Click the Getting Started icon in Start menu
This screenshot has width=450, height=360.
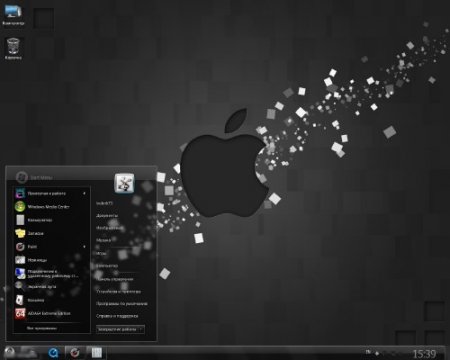click(x=20, y=193)
